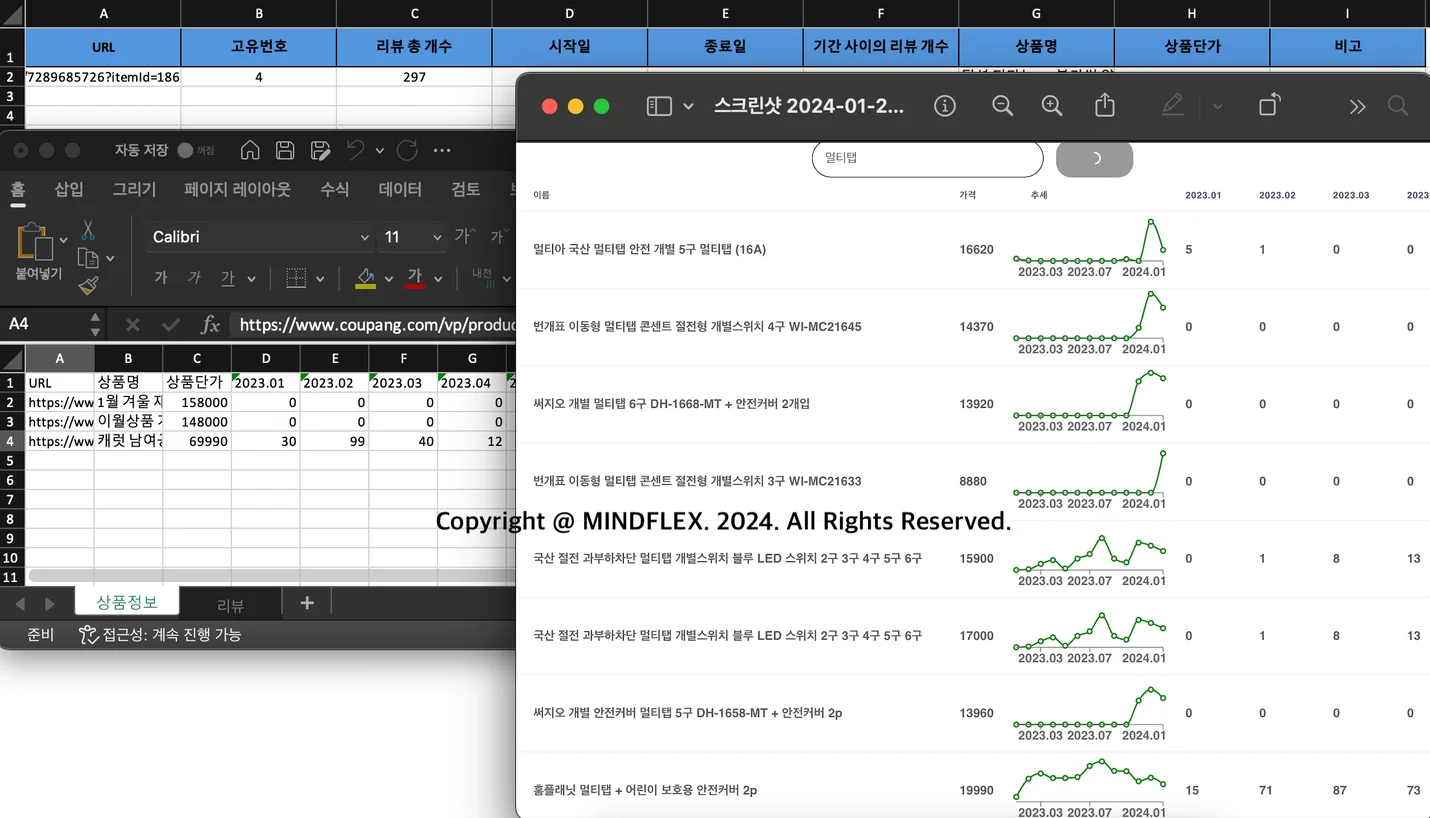1430x818 pixels.
Task: Click the Preview markup pencil icon
Action: (x=1173, y=105)
